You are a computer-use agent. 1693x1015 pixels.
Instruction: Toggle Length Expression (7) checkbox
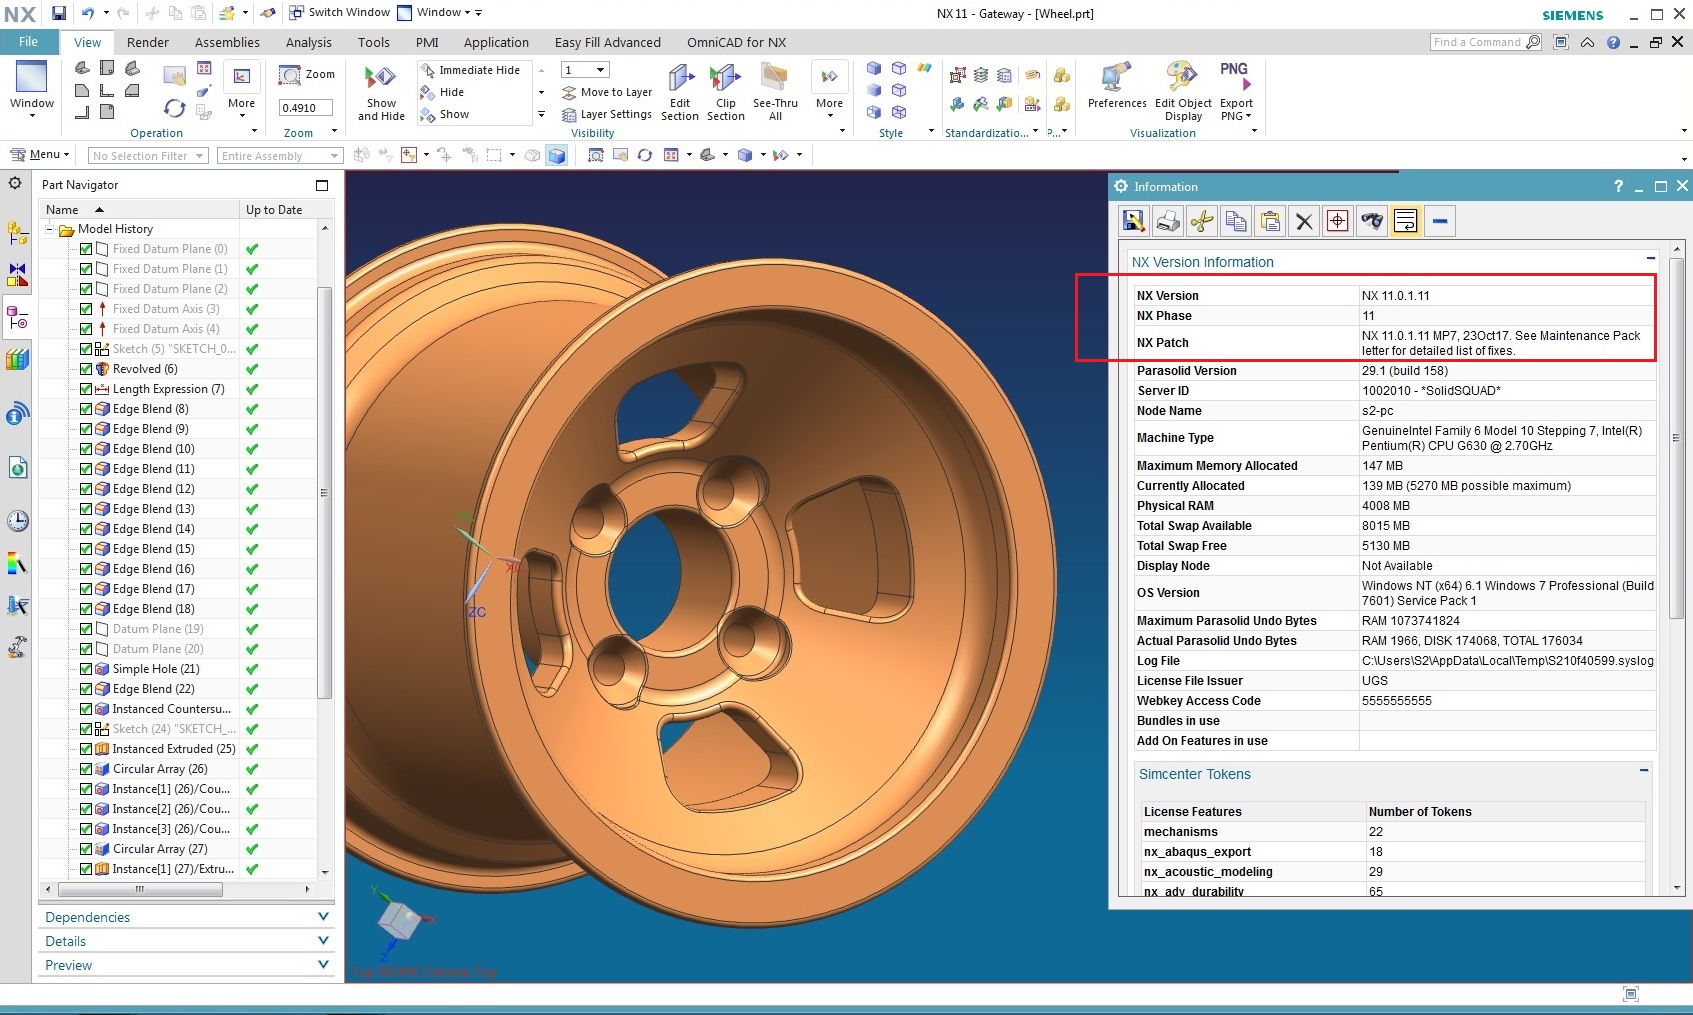tap(86, 389)
